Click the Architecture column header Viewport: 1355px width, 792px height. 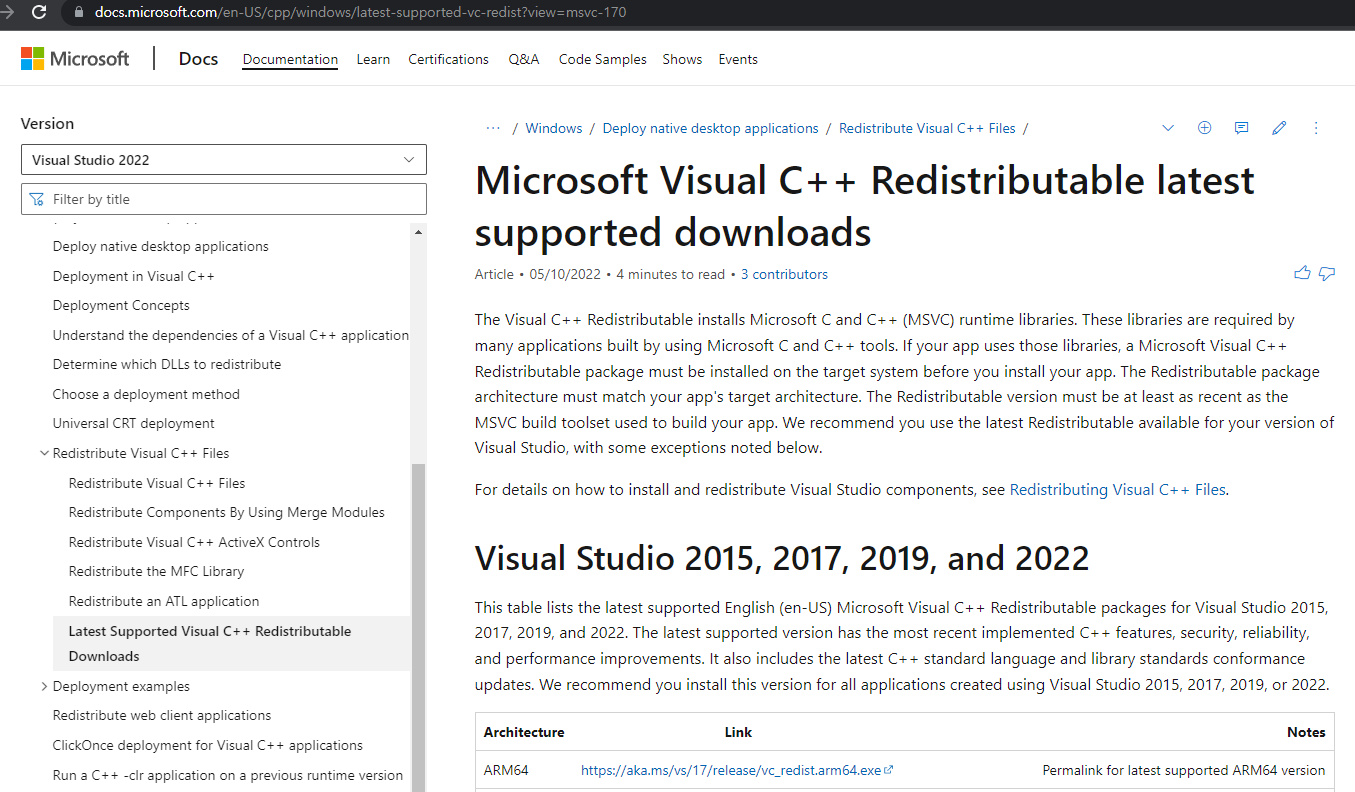524,732
